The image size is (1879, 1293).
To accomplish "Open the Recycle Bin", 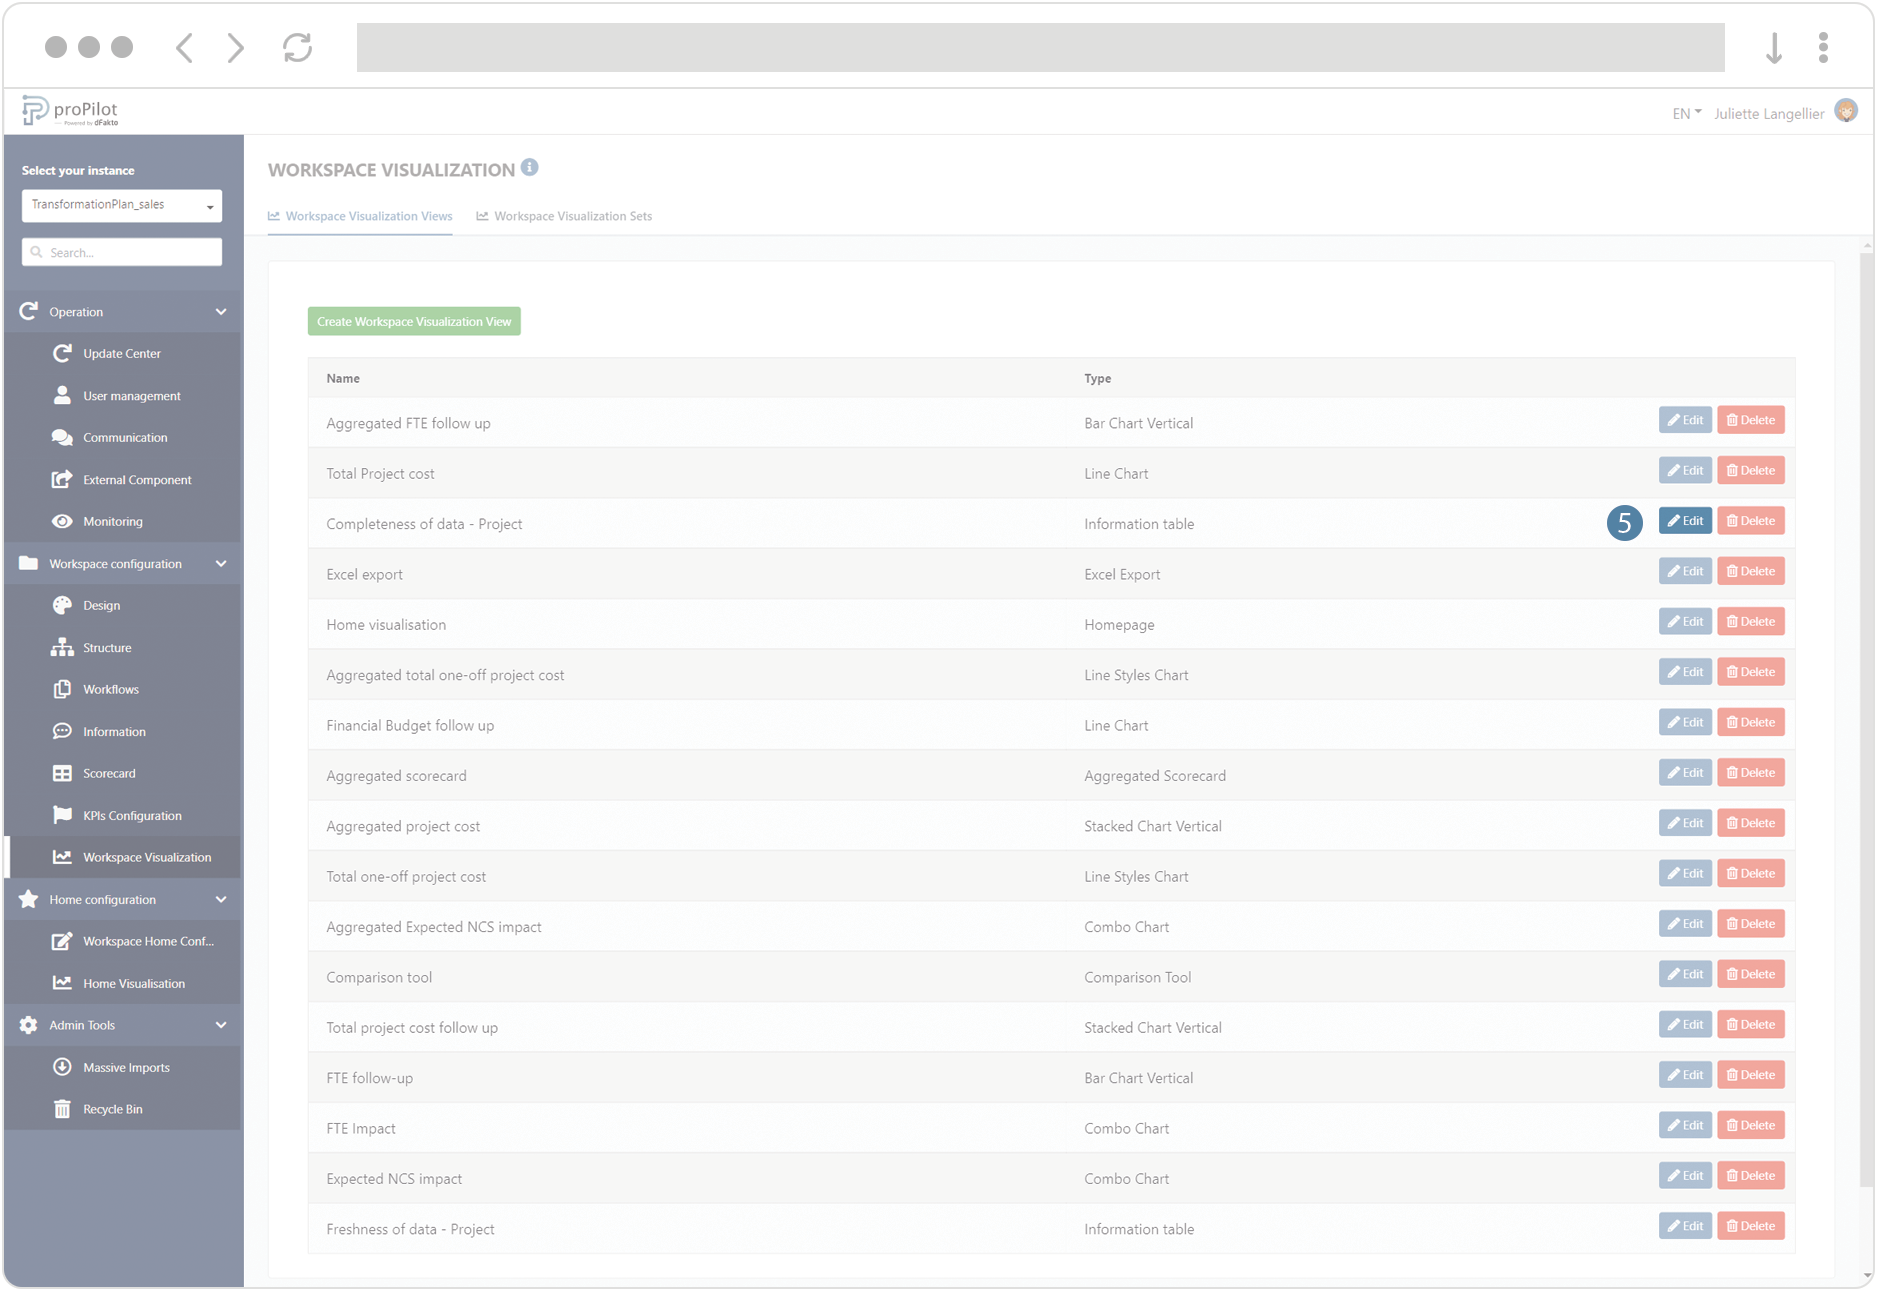I will (112, 1108).
